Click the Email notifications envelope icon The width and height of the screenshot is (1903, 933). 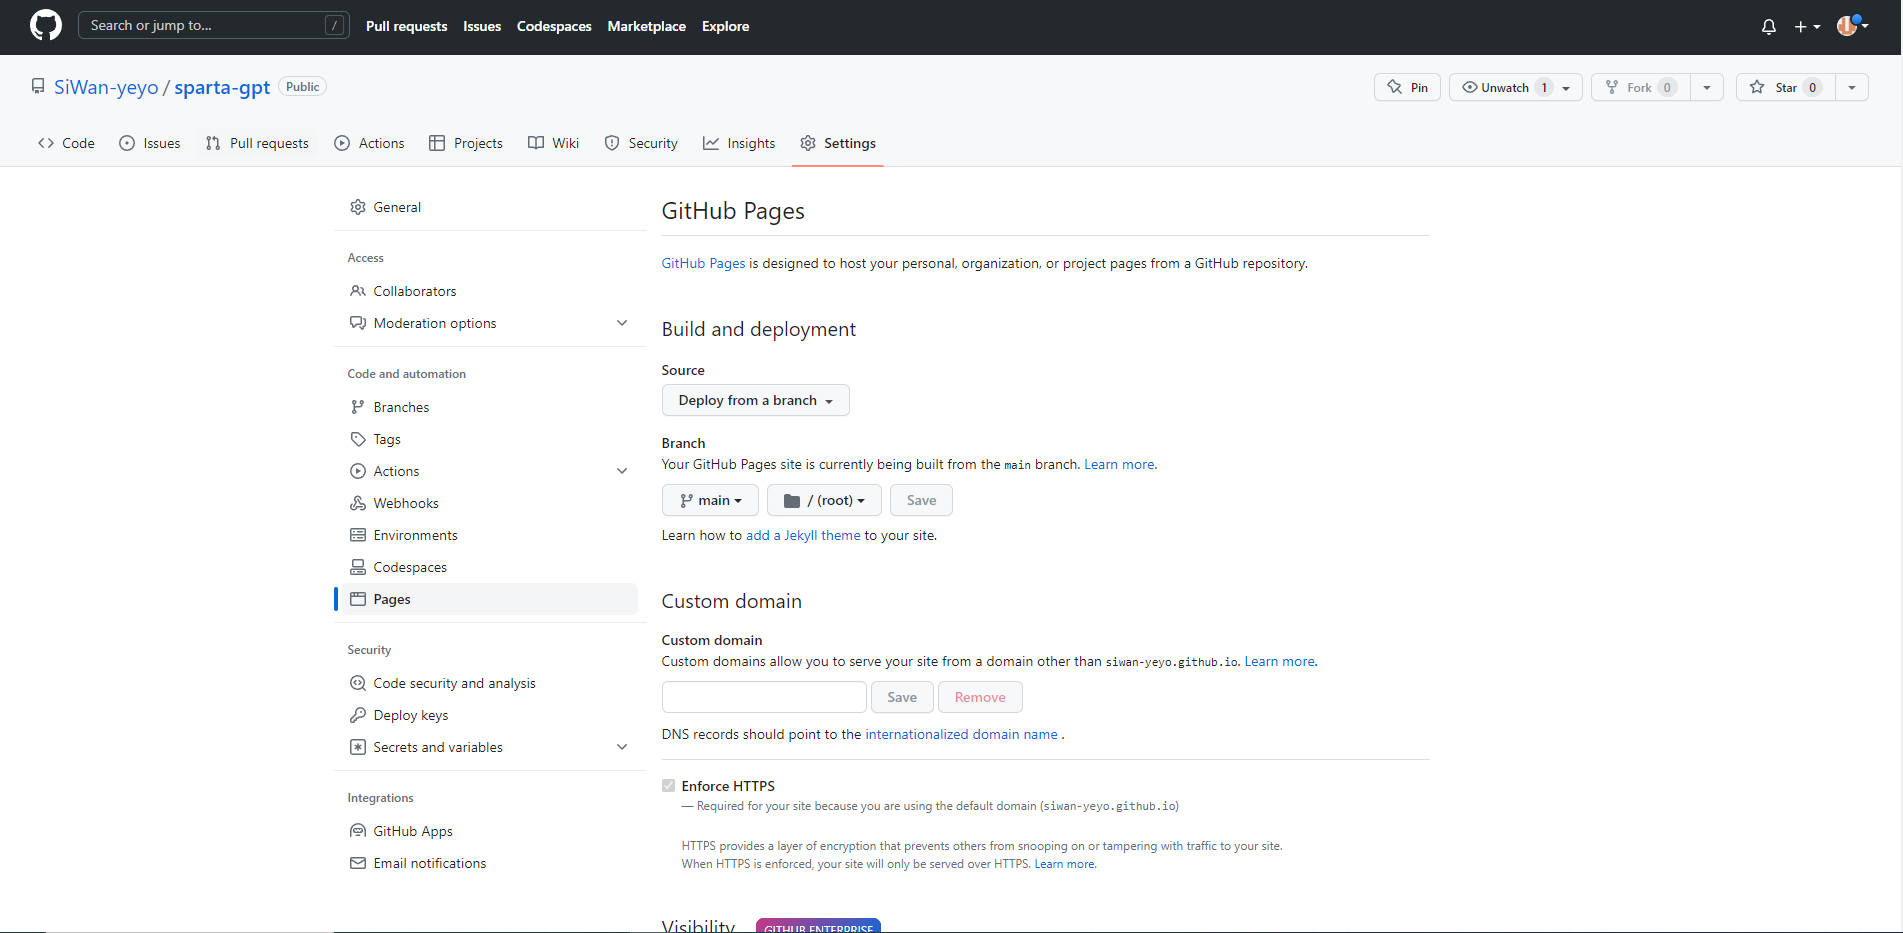point(358,863)
